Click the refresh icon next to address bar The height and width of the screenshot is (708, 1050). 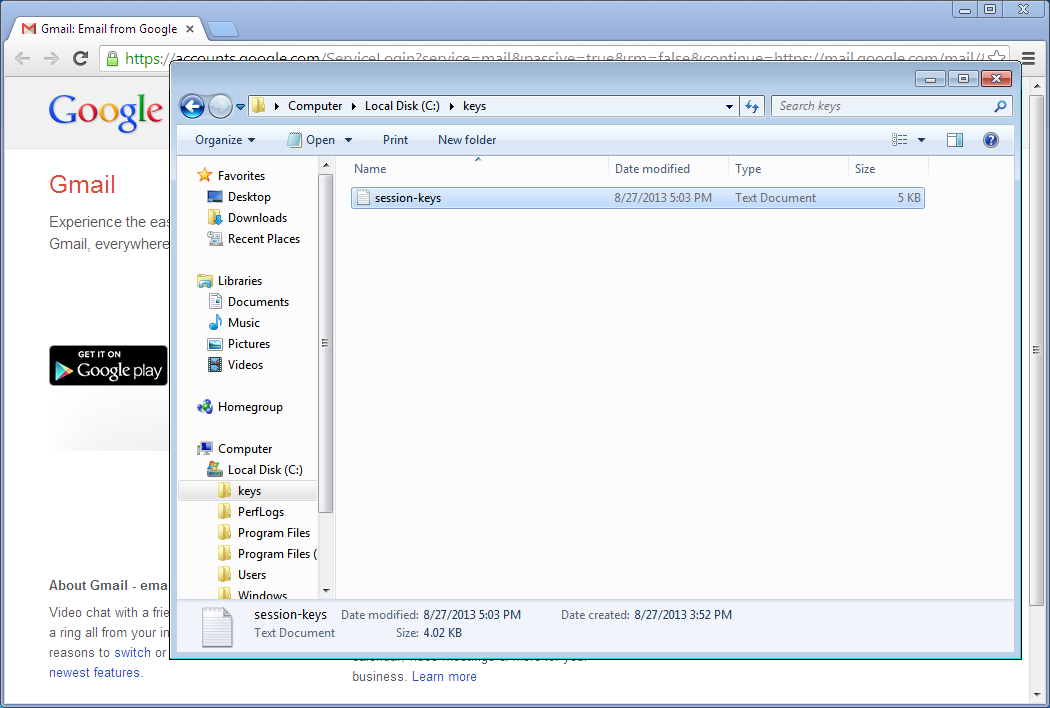(752, 107)
